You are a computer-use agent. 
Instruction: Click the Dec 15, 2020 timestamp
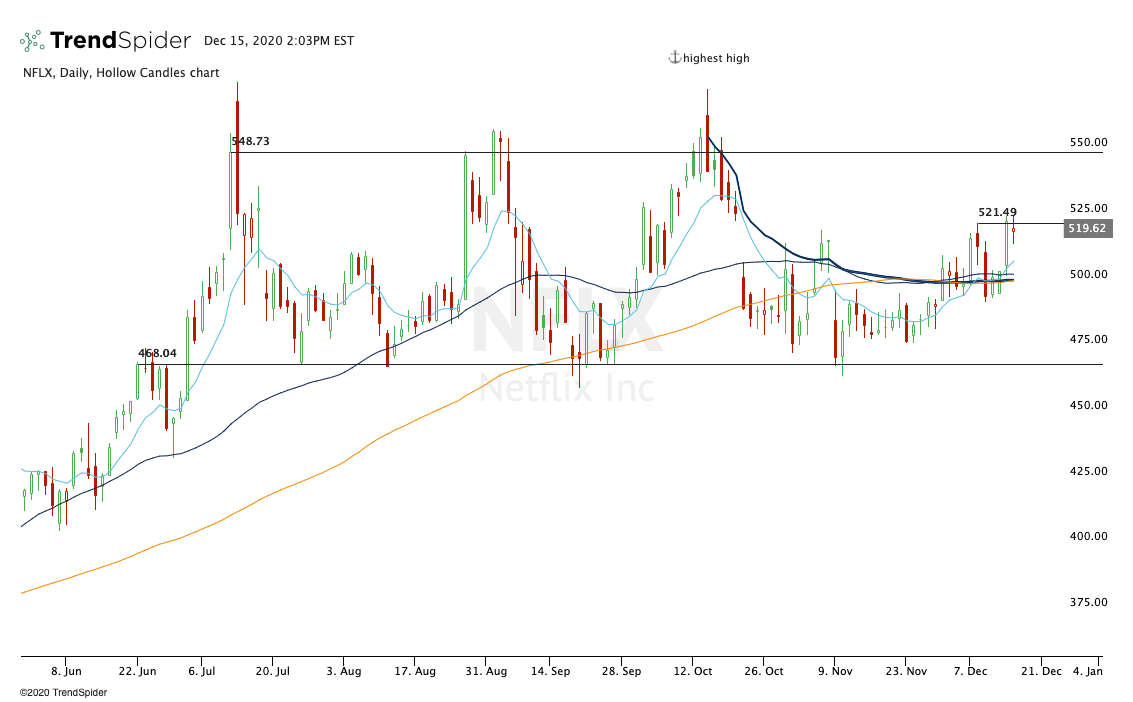tap(279, 42)
